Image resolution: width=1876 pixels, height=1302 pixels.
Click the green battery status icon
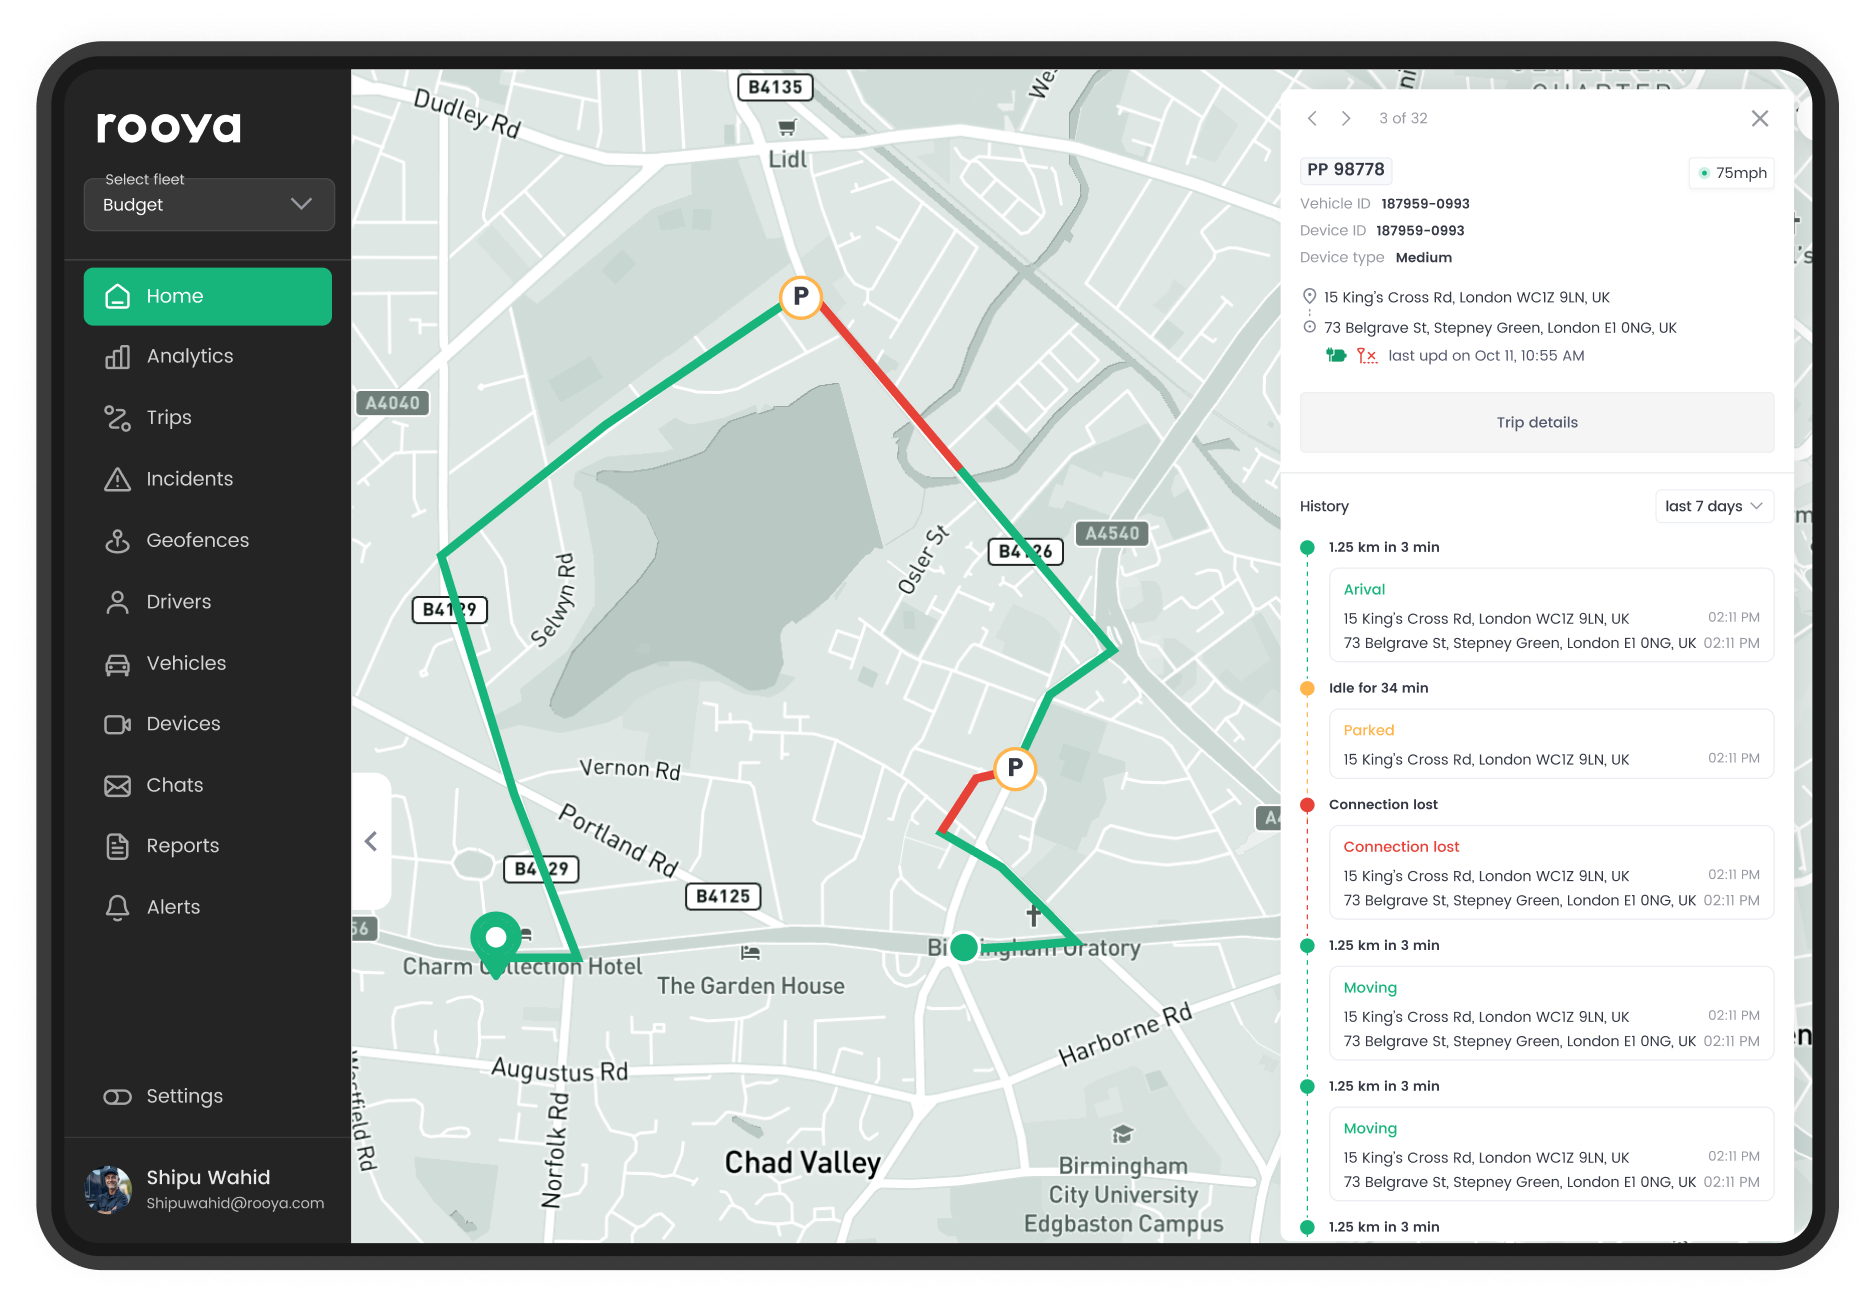[x=1336, y=356]
